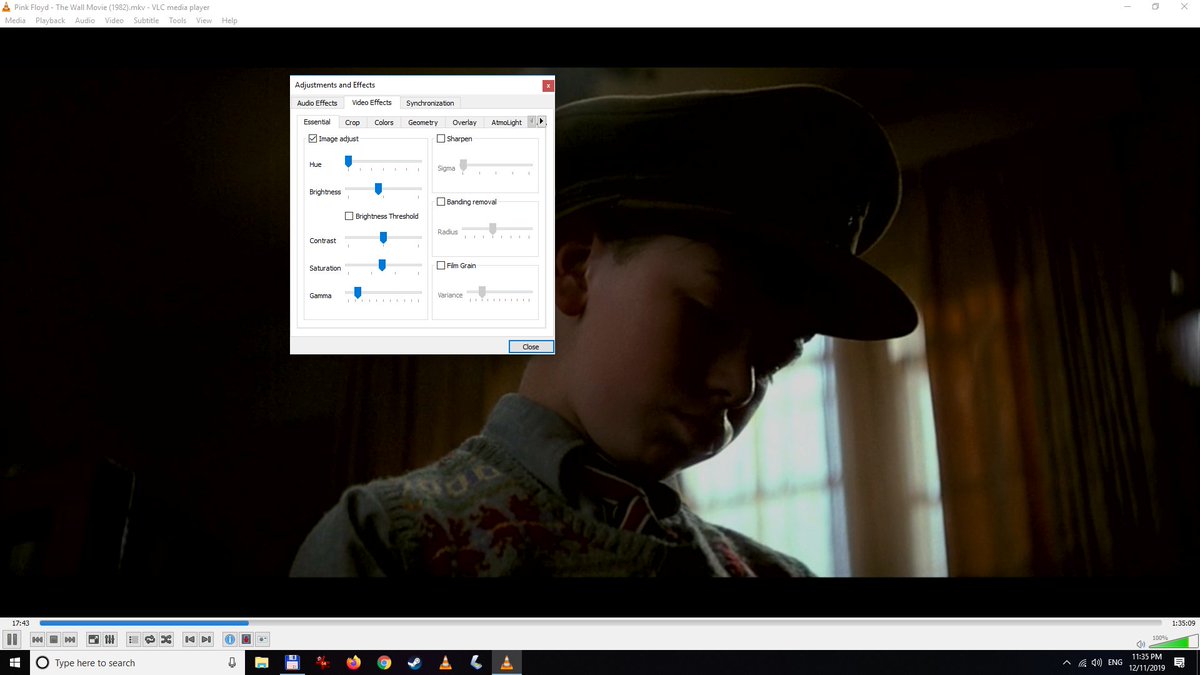Select the Geometry tab

(x=423, y=122)
